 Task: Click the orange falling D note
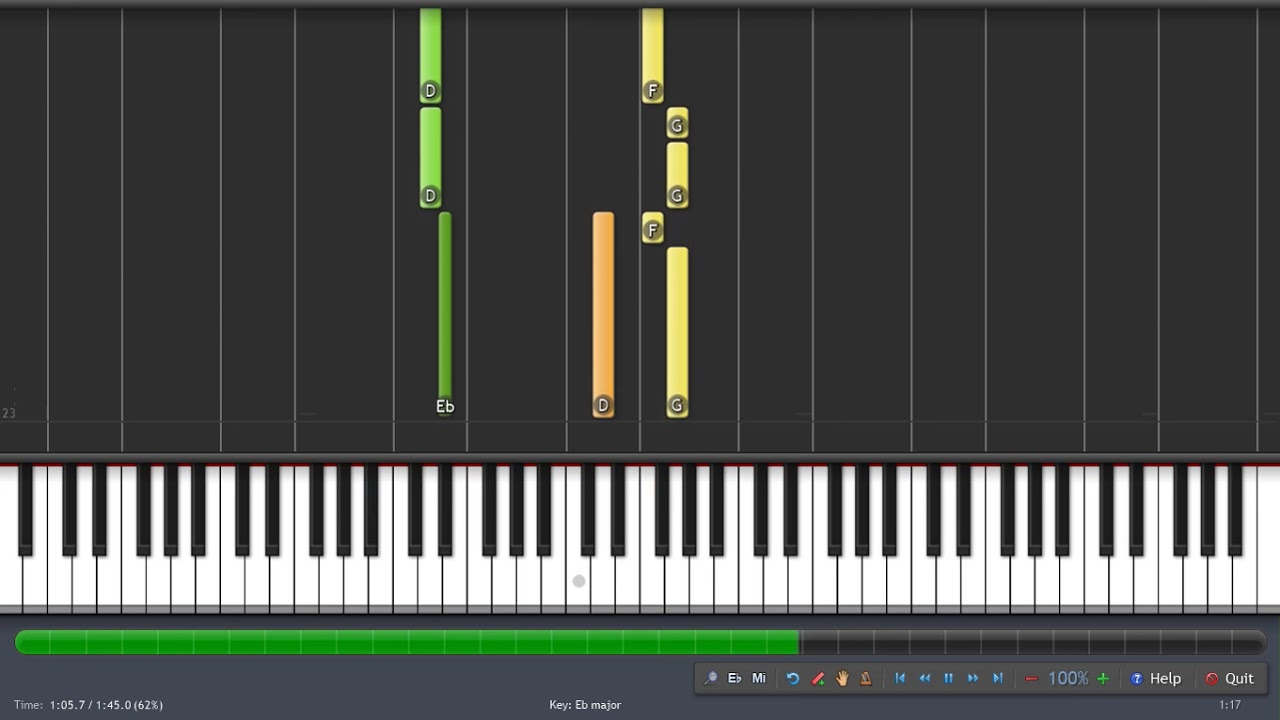pyautogui.click(x=603, y=314)
